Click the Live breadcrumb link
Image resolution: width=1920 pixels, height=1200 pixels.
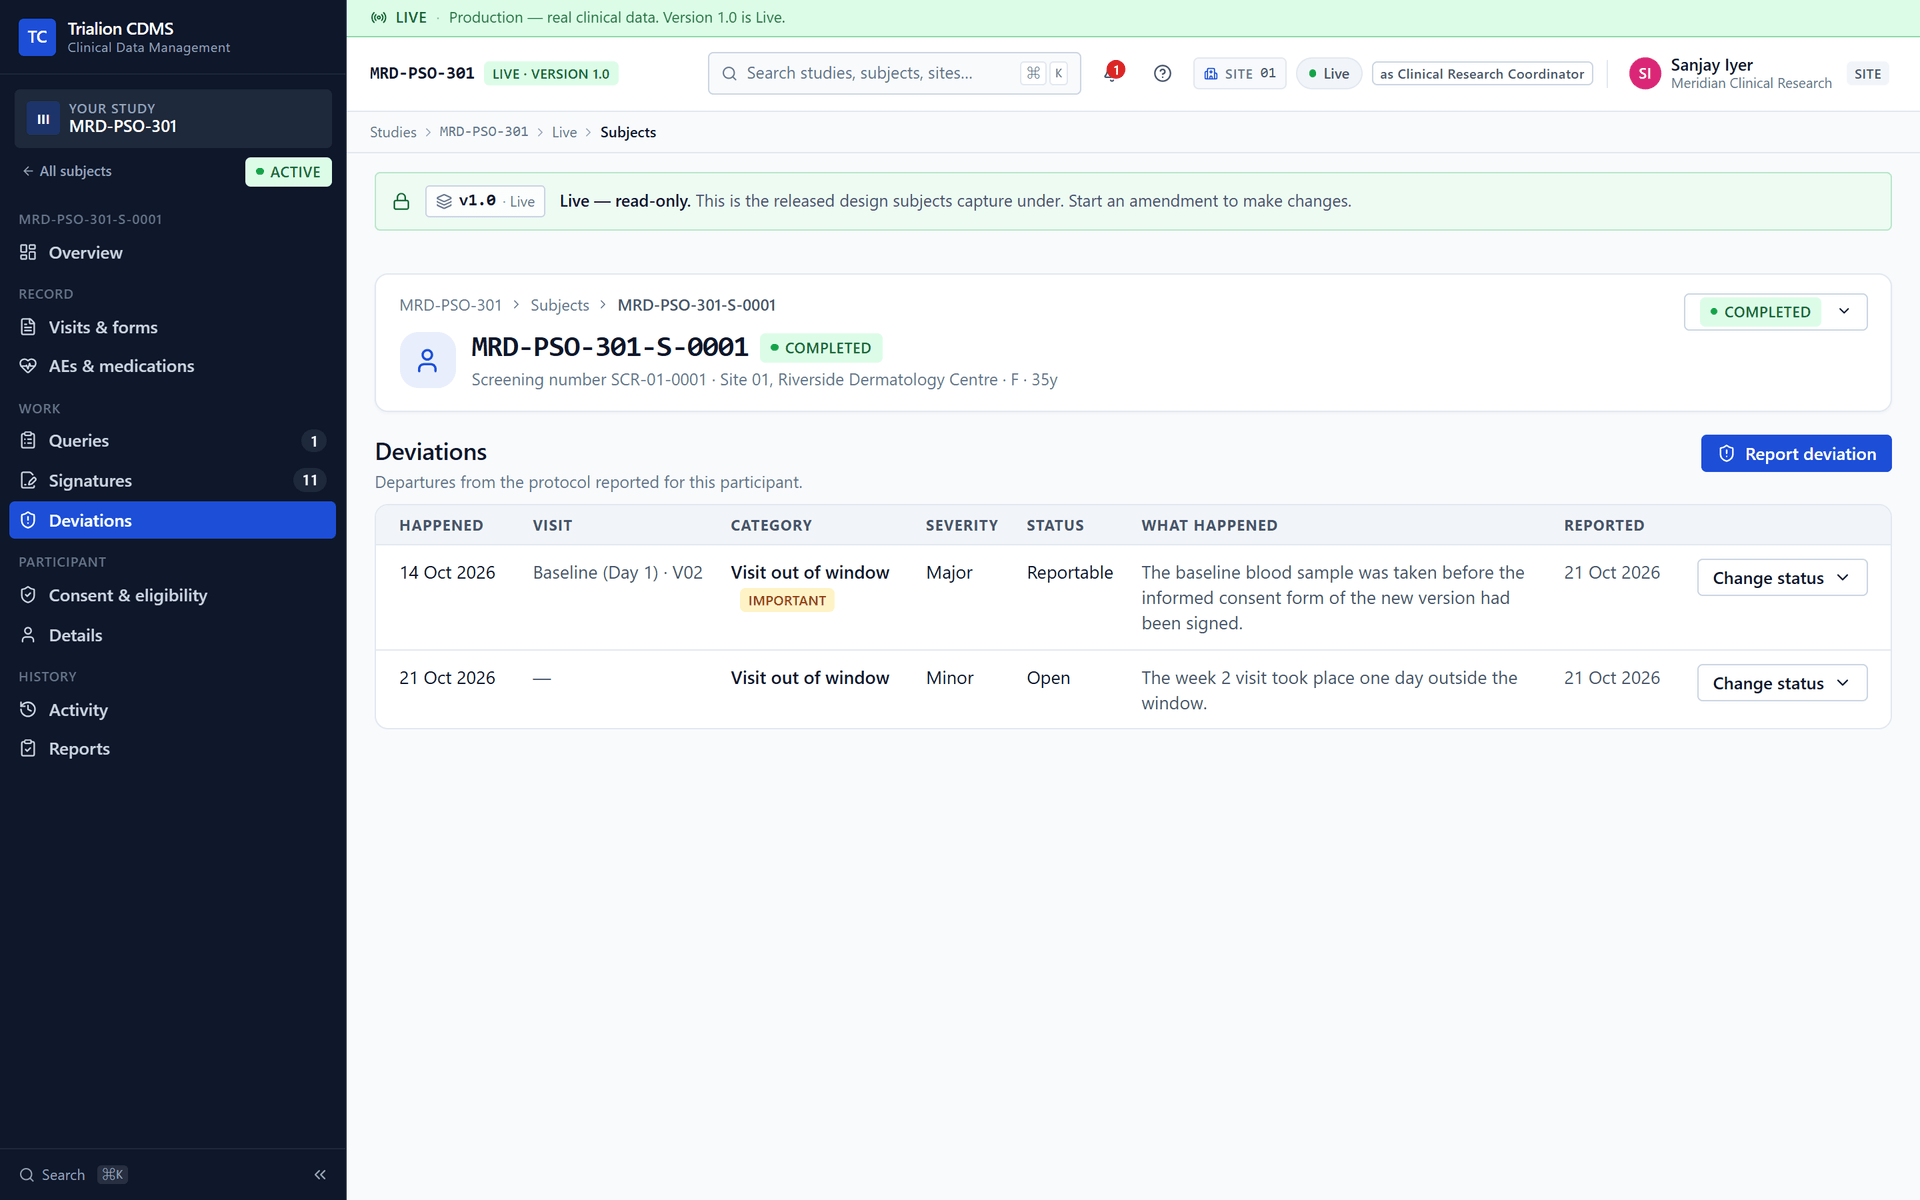[564, 132]
